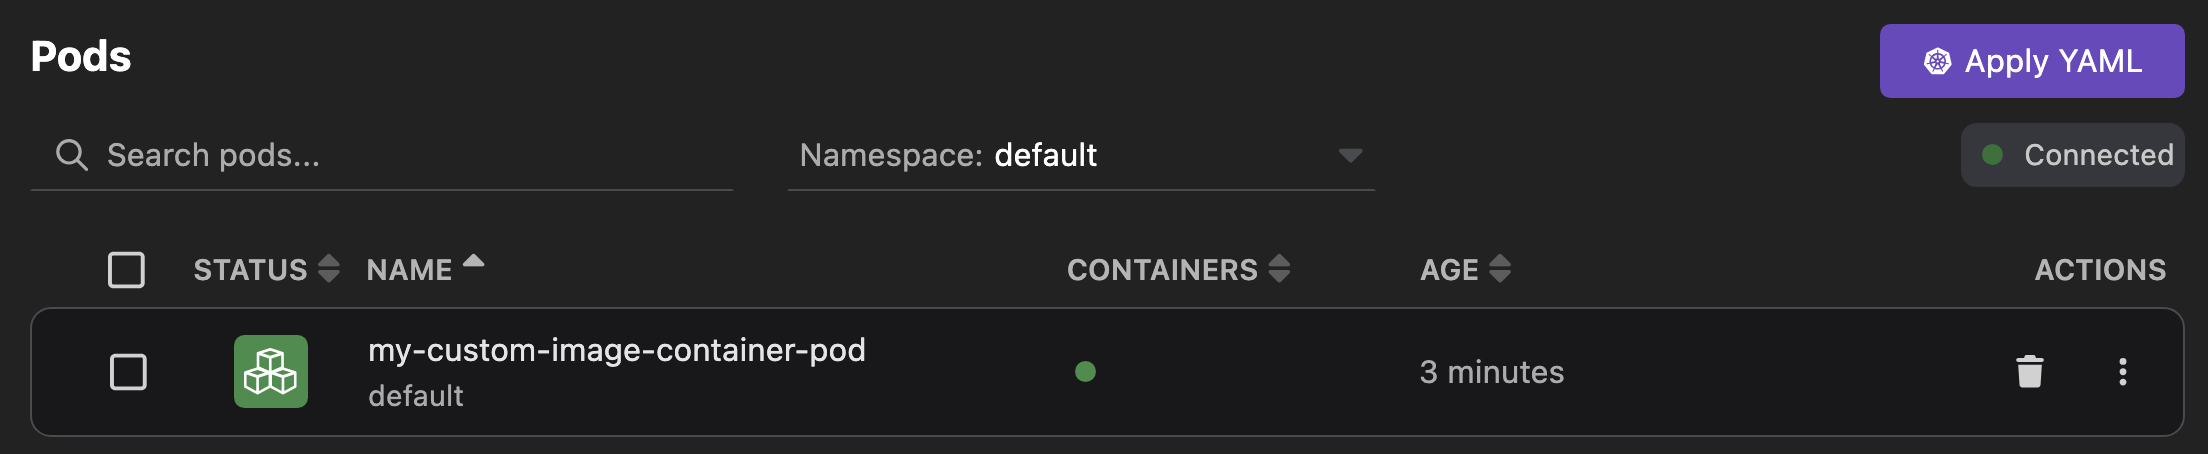2208x454 pixels.
Task: Open the pod's three-dot actions menu
Action: 2122,371
